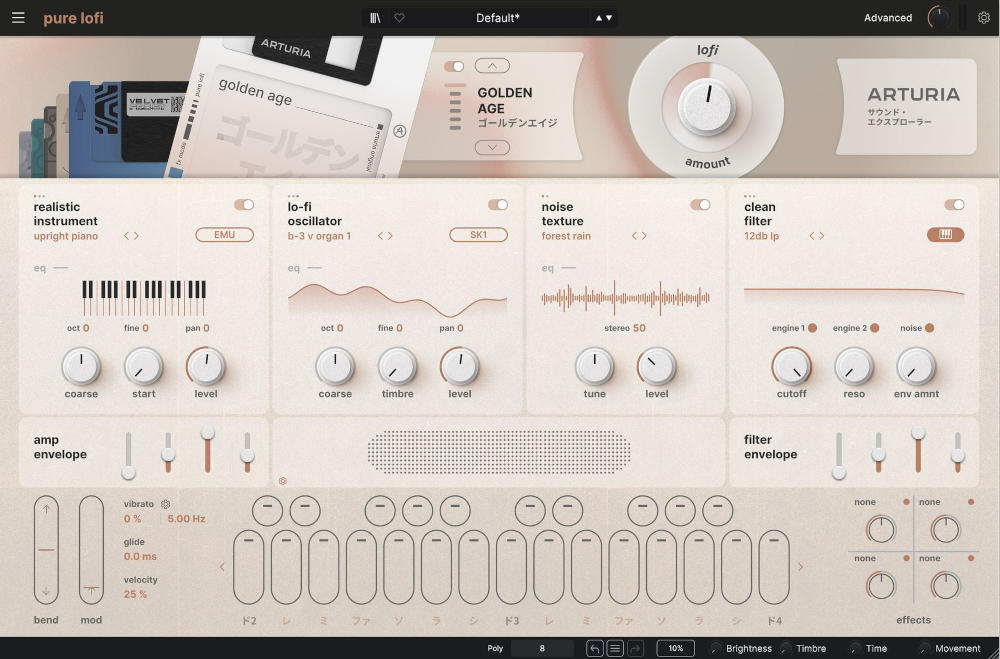This screenshot has height=659, width=1000.
Task: Select the next lofi type with the down chevron
Action: point(492,147)
